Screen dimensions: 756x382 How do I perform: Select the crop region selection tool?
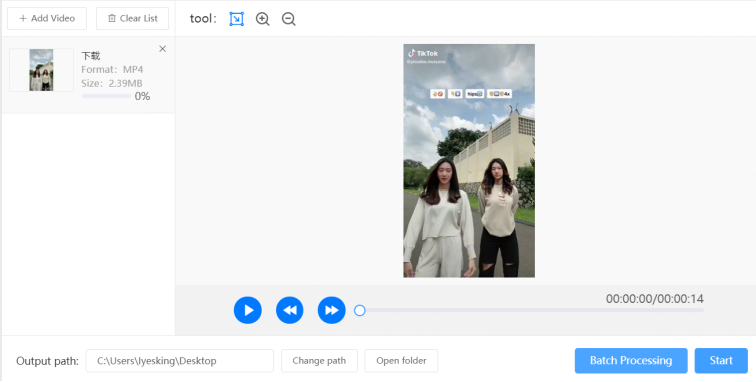tap(236, 19)
